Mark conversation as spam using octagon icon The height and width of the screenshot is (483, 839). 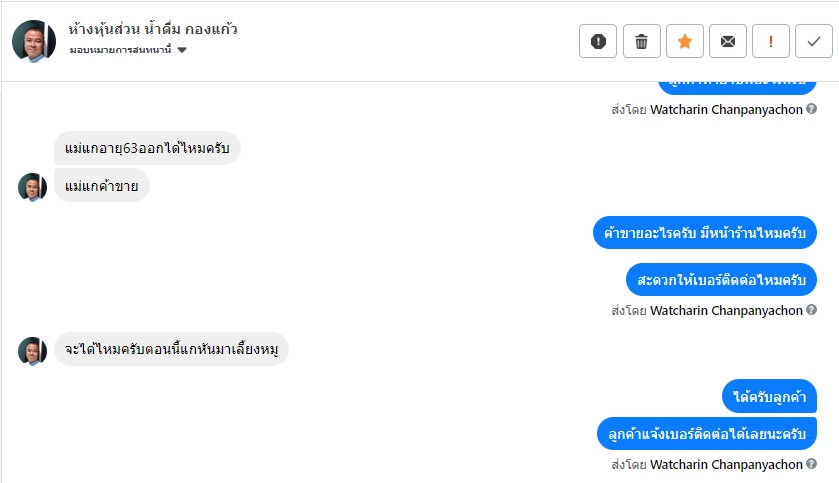click(x=598, y=41)
